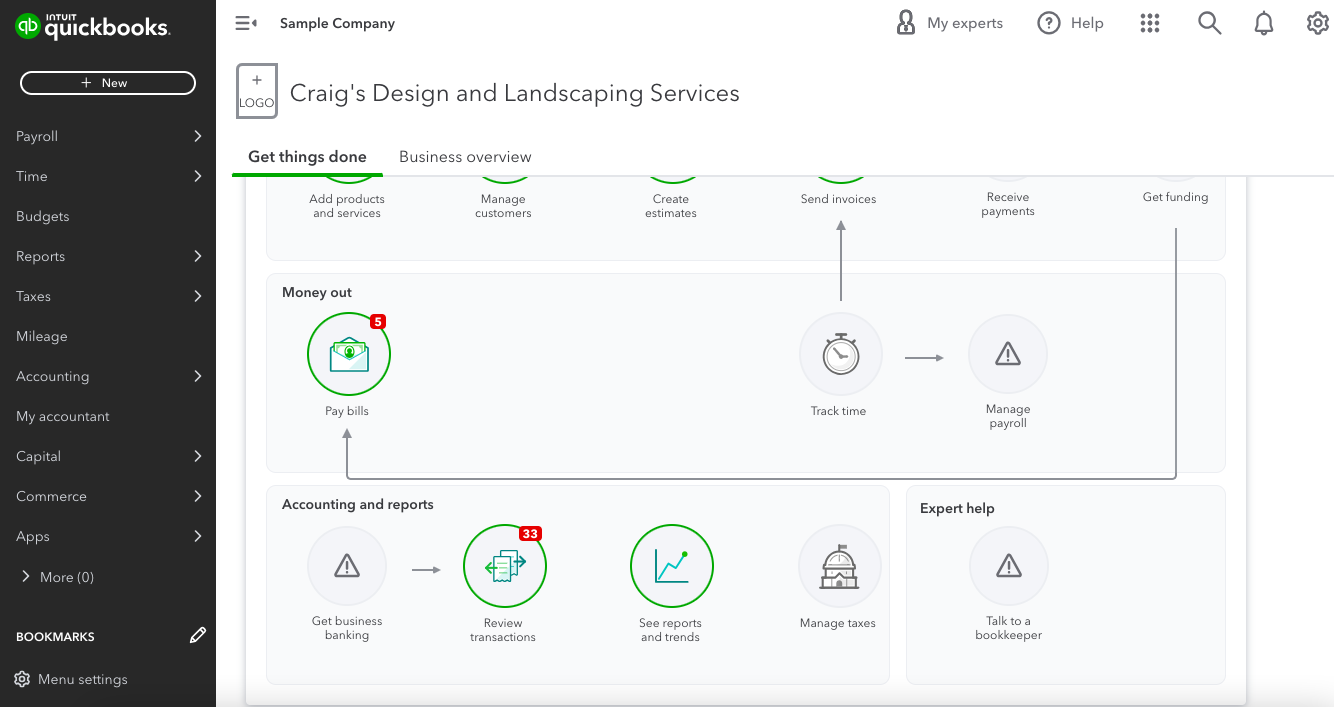Open the Help menu icon
This screenshot has width=1334, height=707.
pyautogui.click(x=1048, y=22)
